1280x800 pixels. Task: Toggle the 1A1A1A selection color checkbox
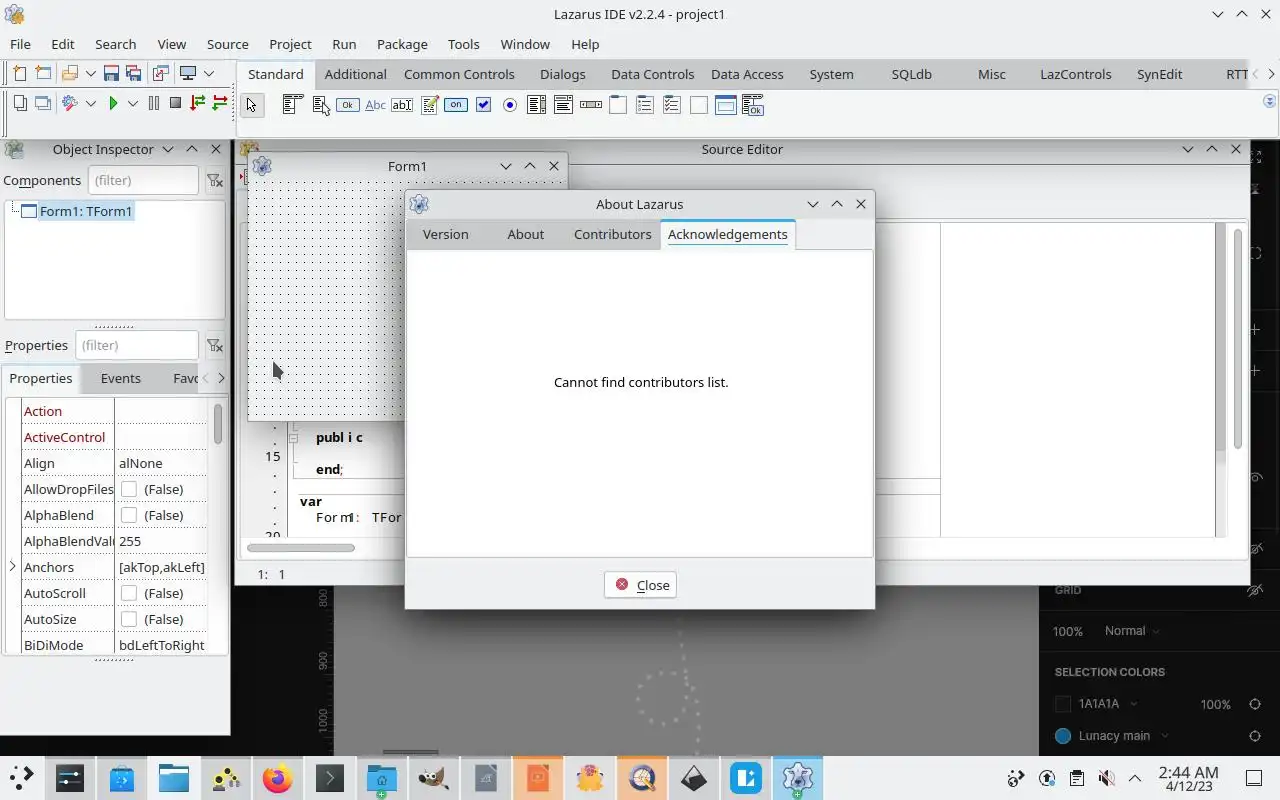[1063, 704]
